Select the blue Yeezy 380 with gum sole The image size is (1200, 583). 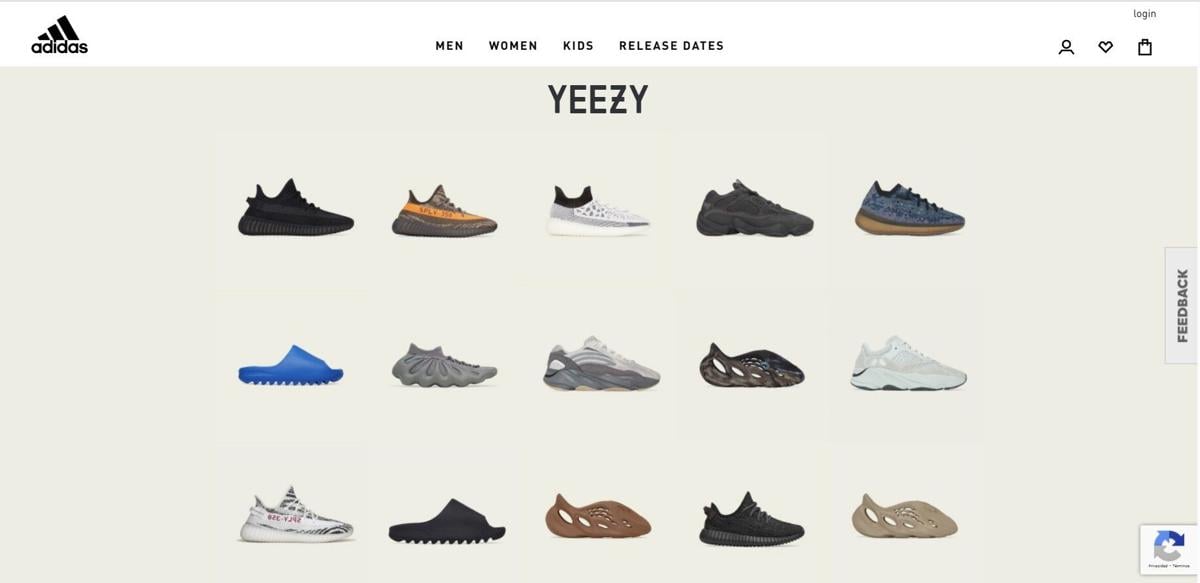[910, 208]
